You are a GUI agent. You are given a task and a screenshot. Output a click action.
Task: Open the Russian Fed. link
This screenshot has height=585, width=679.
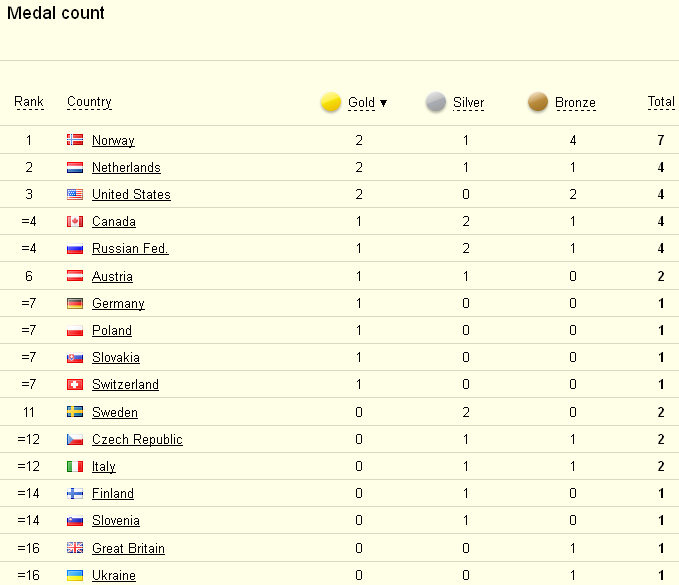[x=130, y=249]
